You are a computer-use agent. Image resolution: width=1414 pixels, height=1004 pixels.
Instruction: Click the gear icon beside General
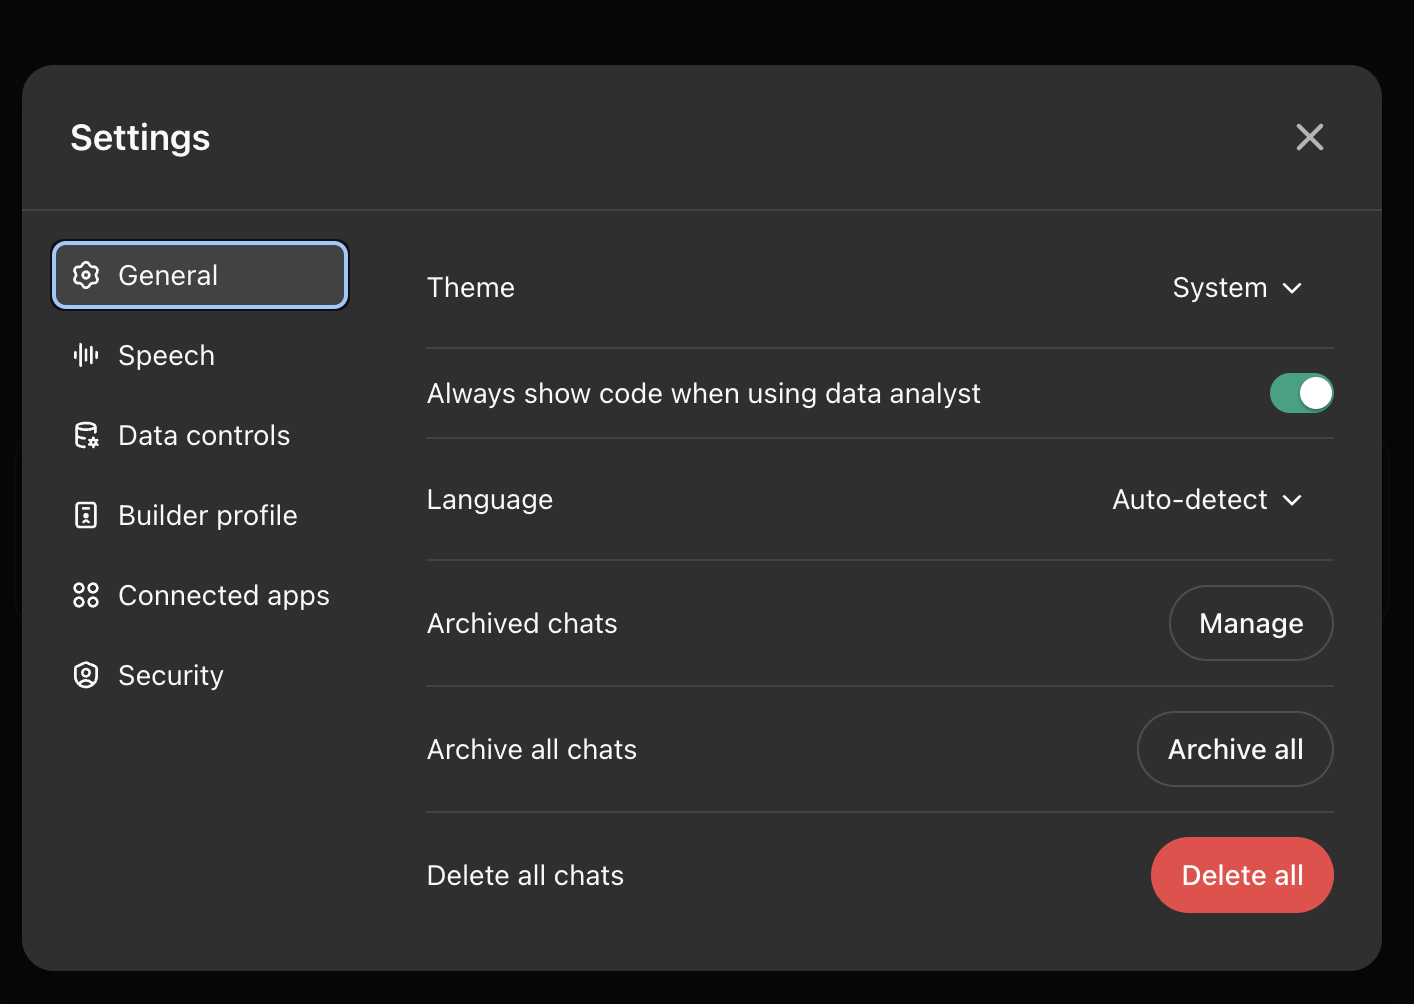point(86,275)
